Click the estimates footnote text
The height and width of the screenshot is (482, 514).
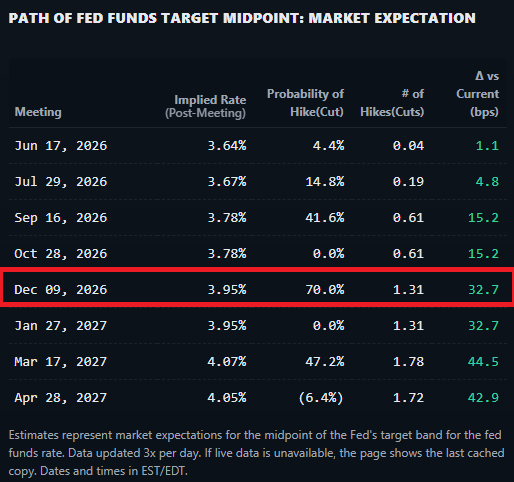pos(256,453)
